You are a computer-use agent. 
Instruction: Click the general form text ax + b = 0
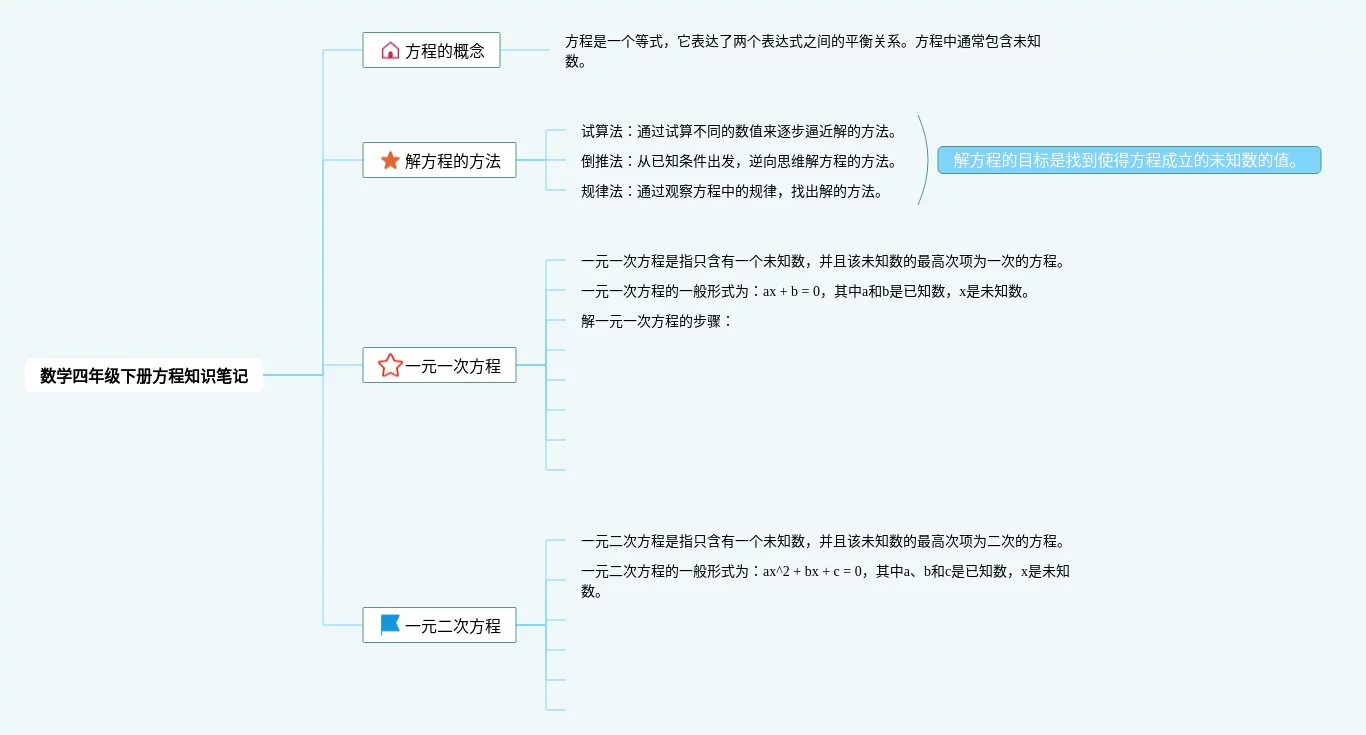click(x=805, y=292)
